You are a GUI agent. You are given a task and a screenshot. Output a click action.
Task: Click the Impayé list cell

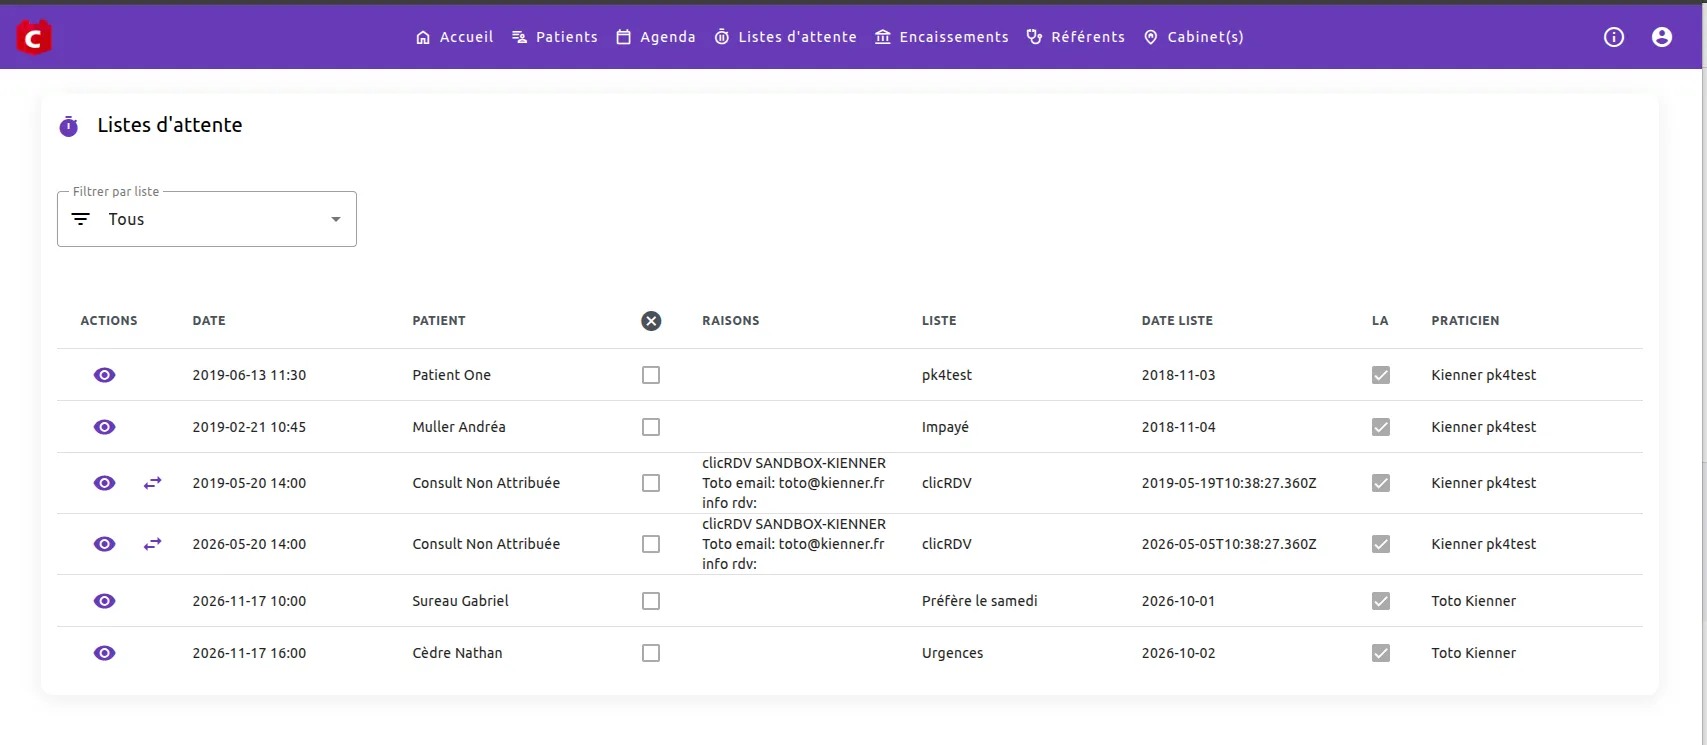[945, 427]
